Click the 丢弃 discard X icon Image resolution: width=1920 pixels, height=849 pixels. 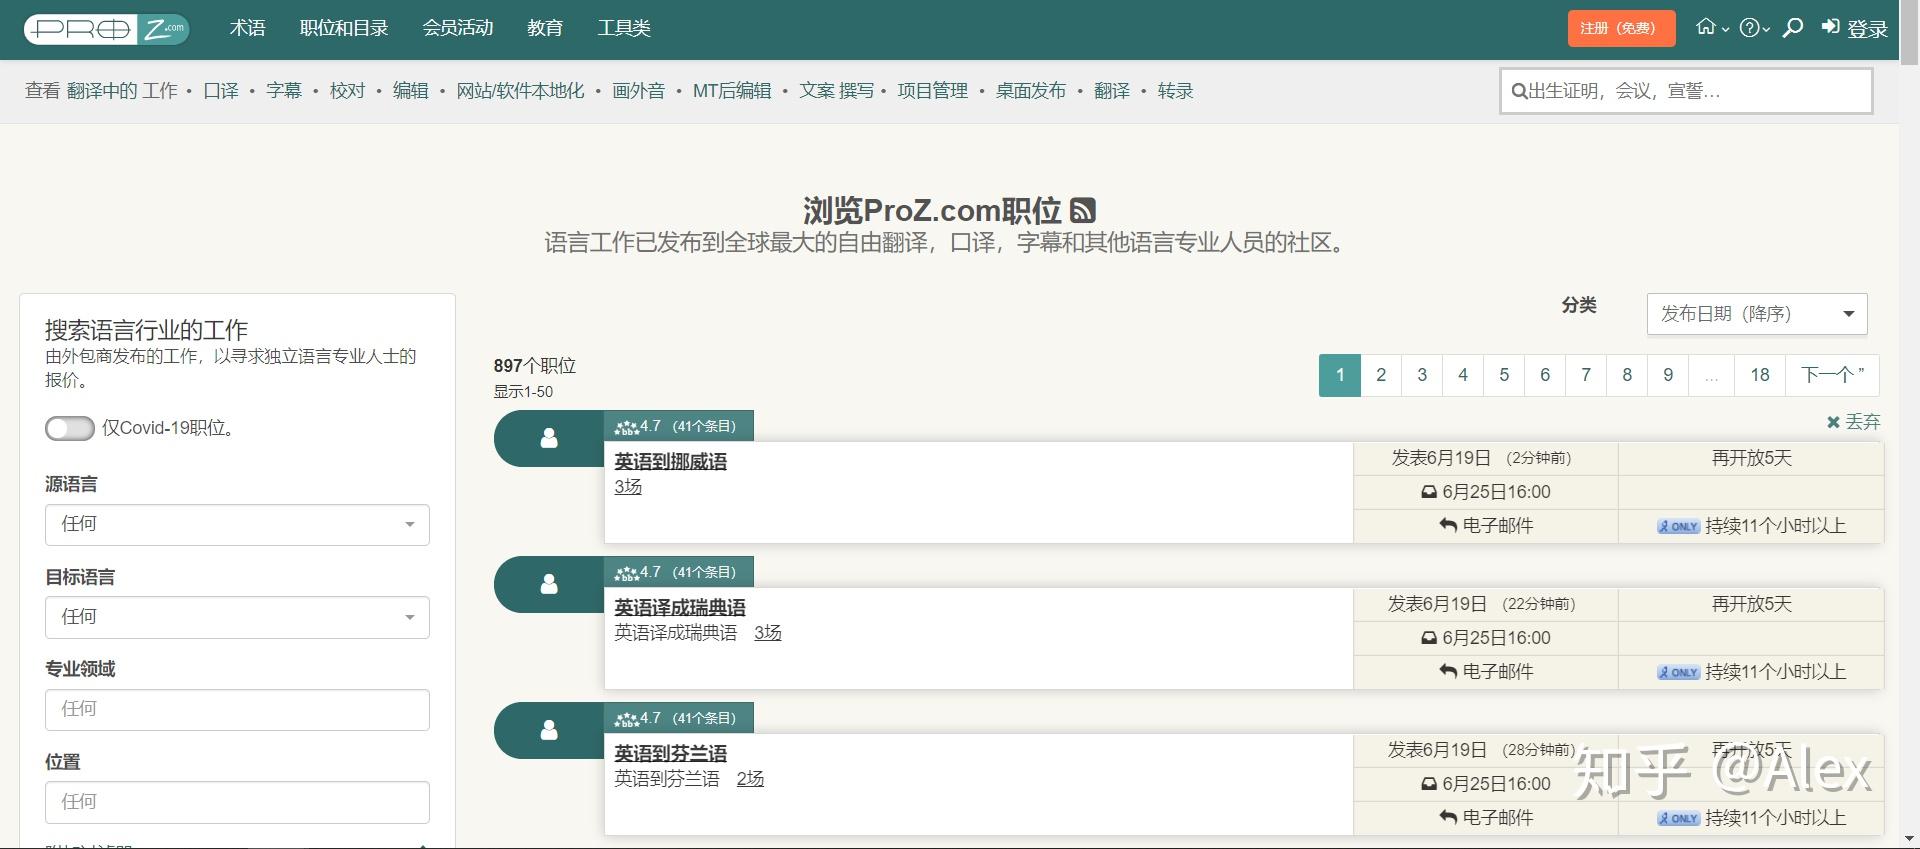click(1833, 422)
